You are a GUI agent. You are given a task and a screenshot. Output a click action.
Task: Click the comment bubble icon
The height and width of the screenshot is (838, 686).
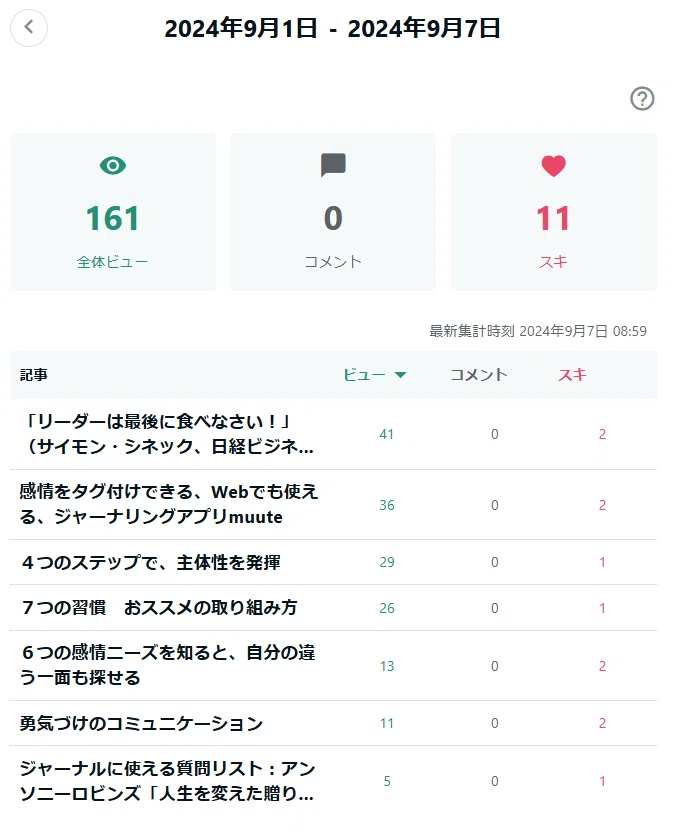tap(333, 165)
